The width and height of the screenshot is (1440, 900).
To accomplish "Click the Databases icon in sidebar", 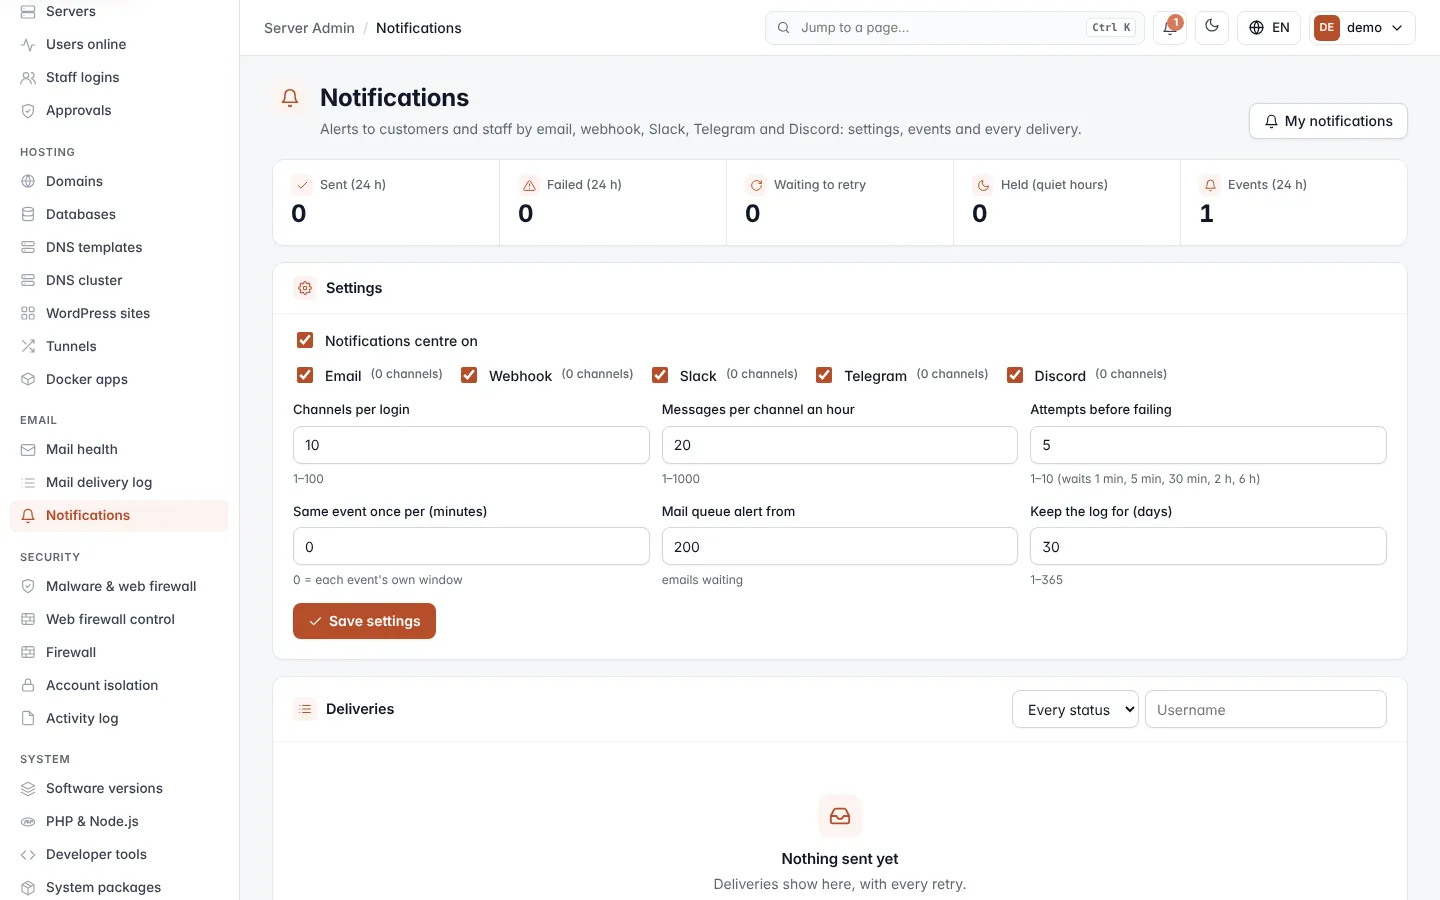I will (x=28, y=214).
